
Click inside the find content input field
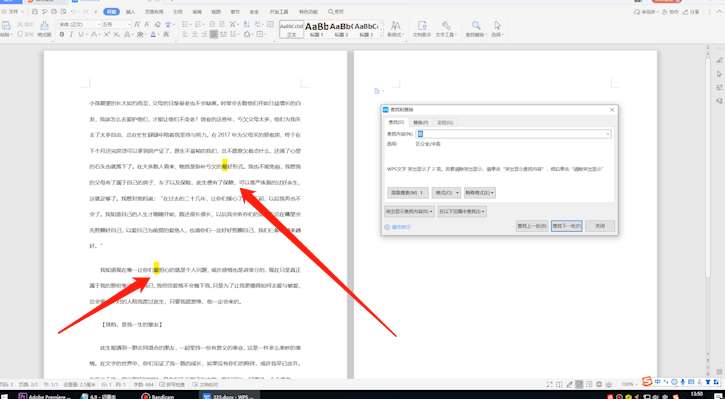pos(513,134)
